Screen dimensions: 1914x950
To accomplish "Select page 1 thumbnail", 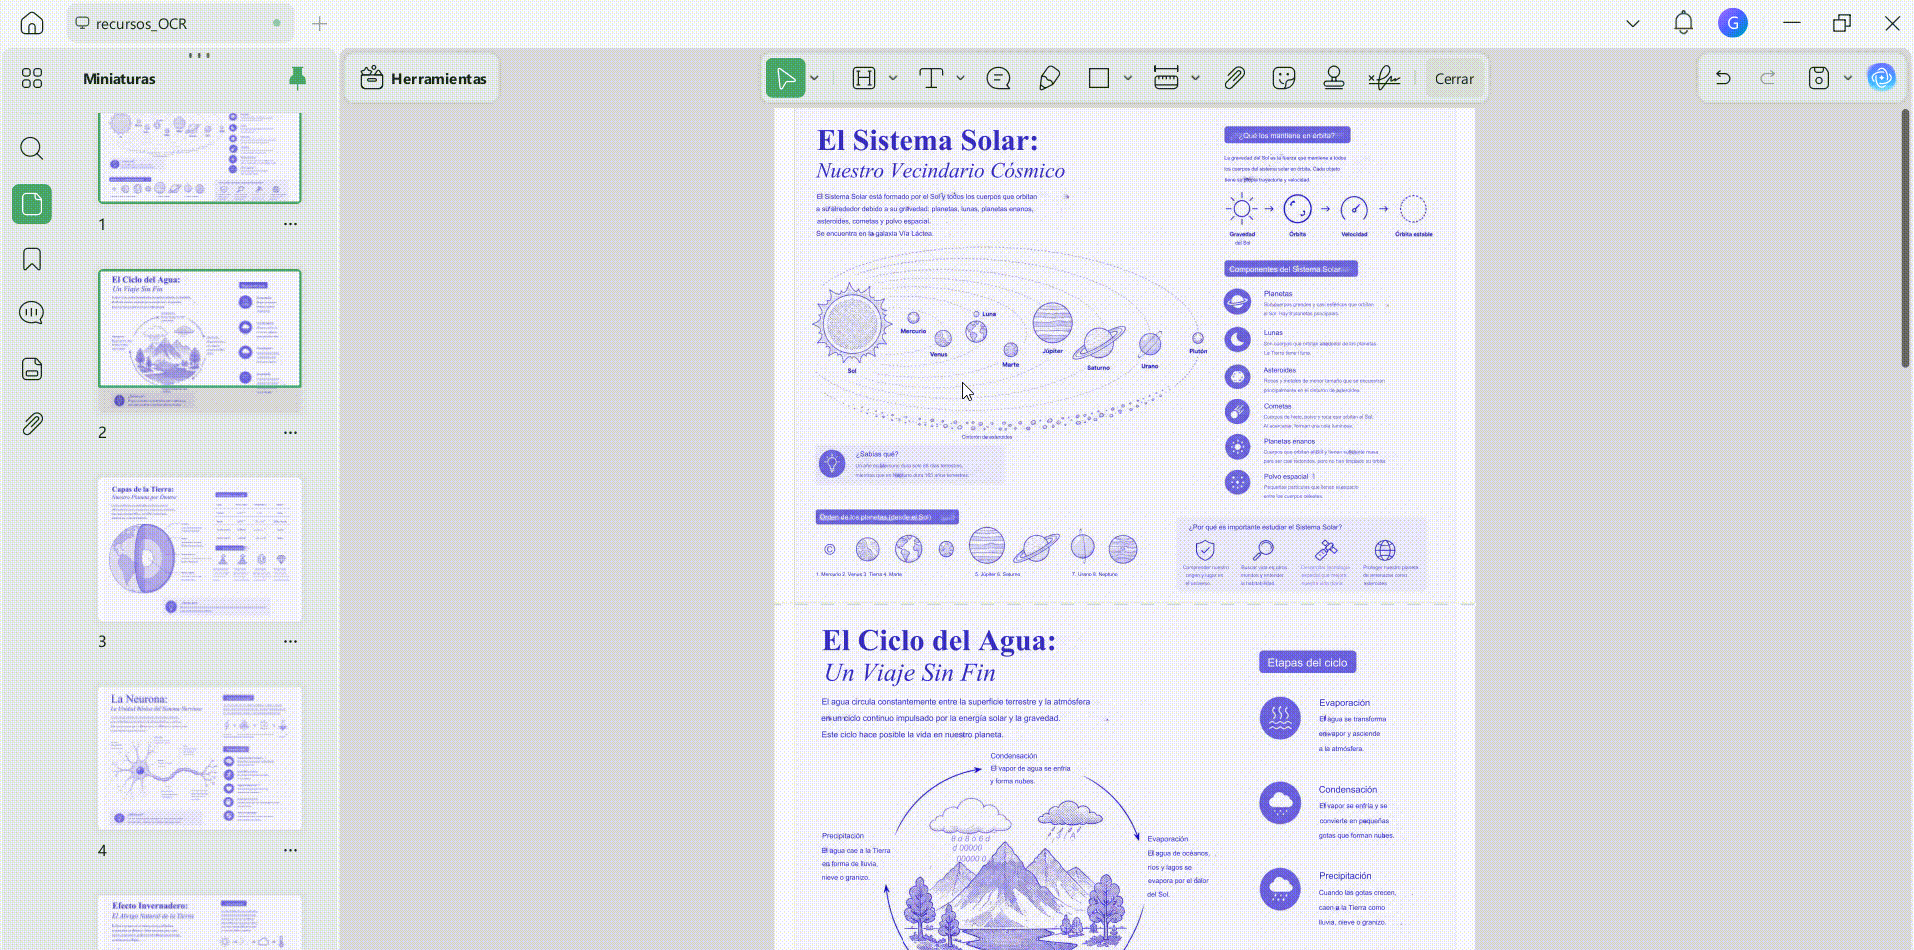I will pos(200,157).
